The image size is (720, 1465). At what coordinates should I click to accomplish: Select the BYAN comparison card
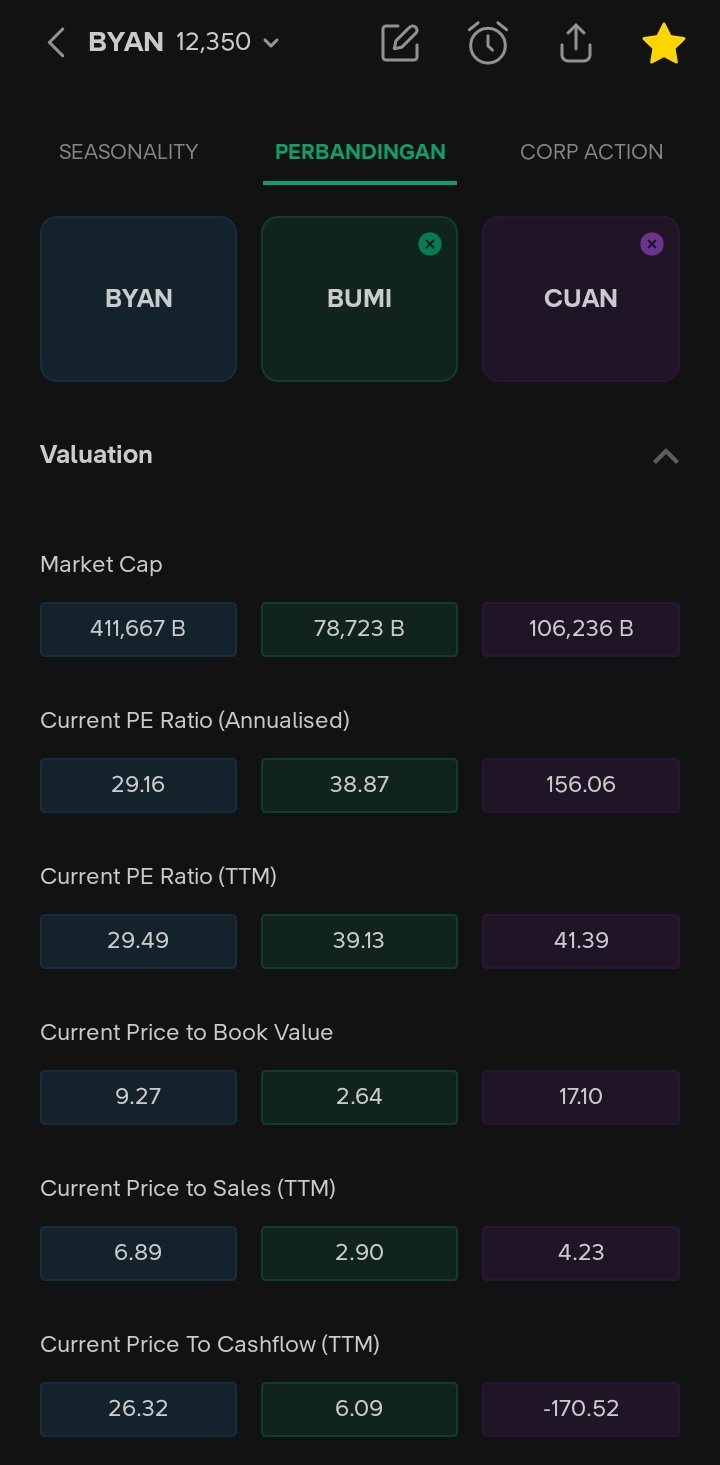coord(138,299)
